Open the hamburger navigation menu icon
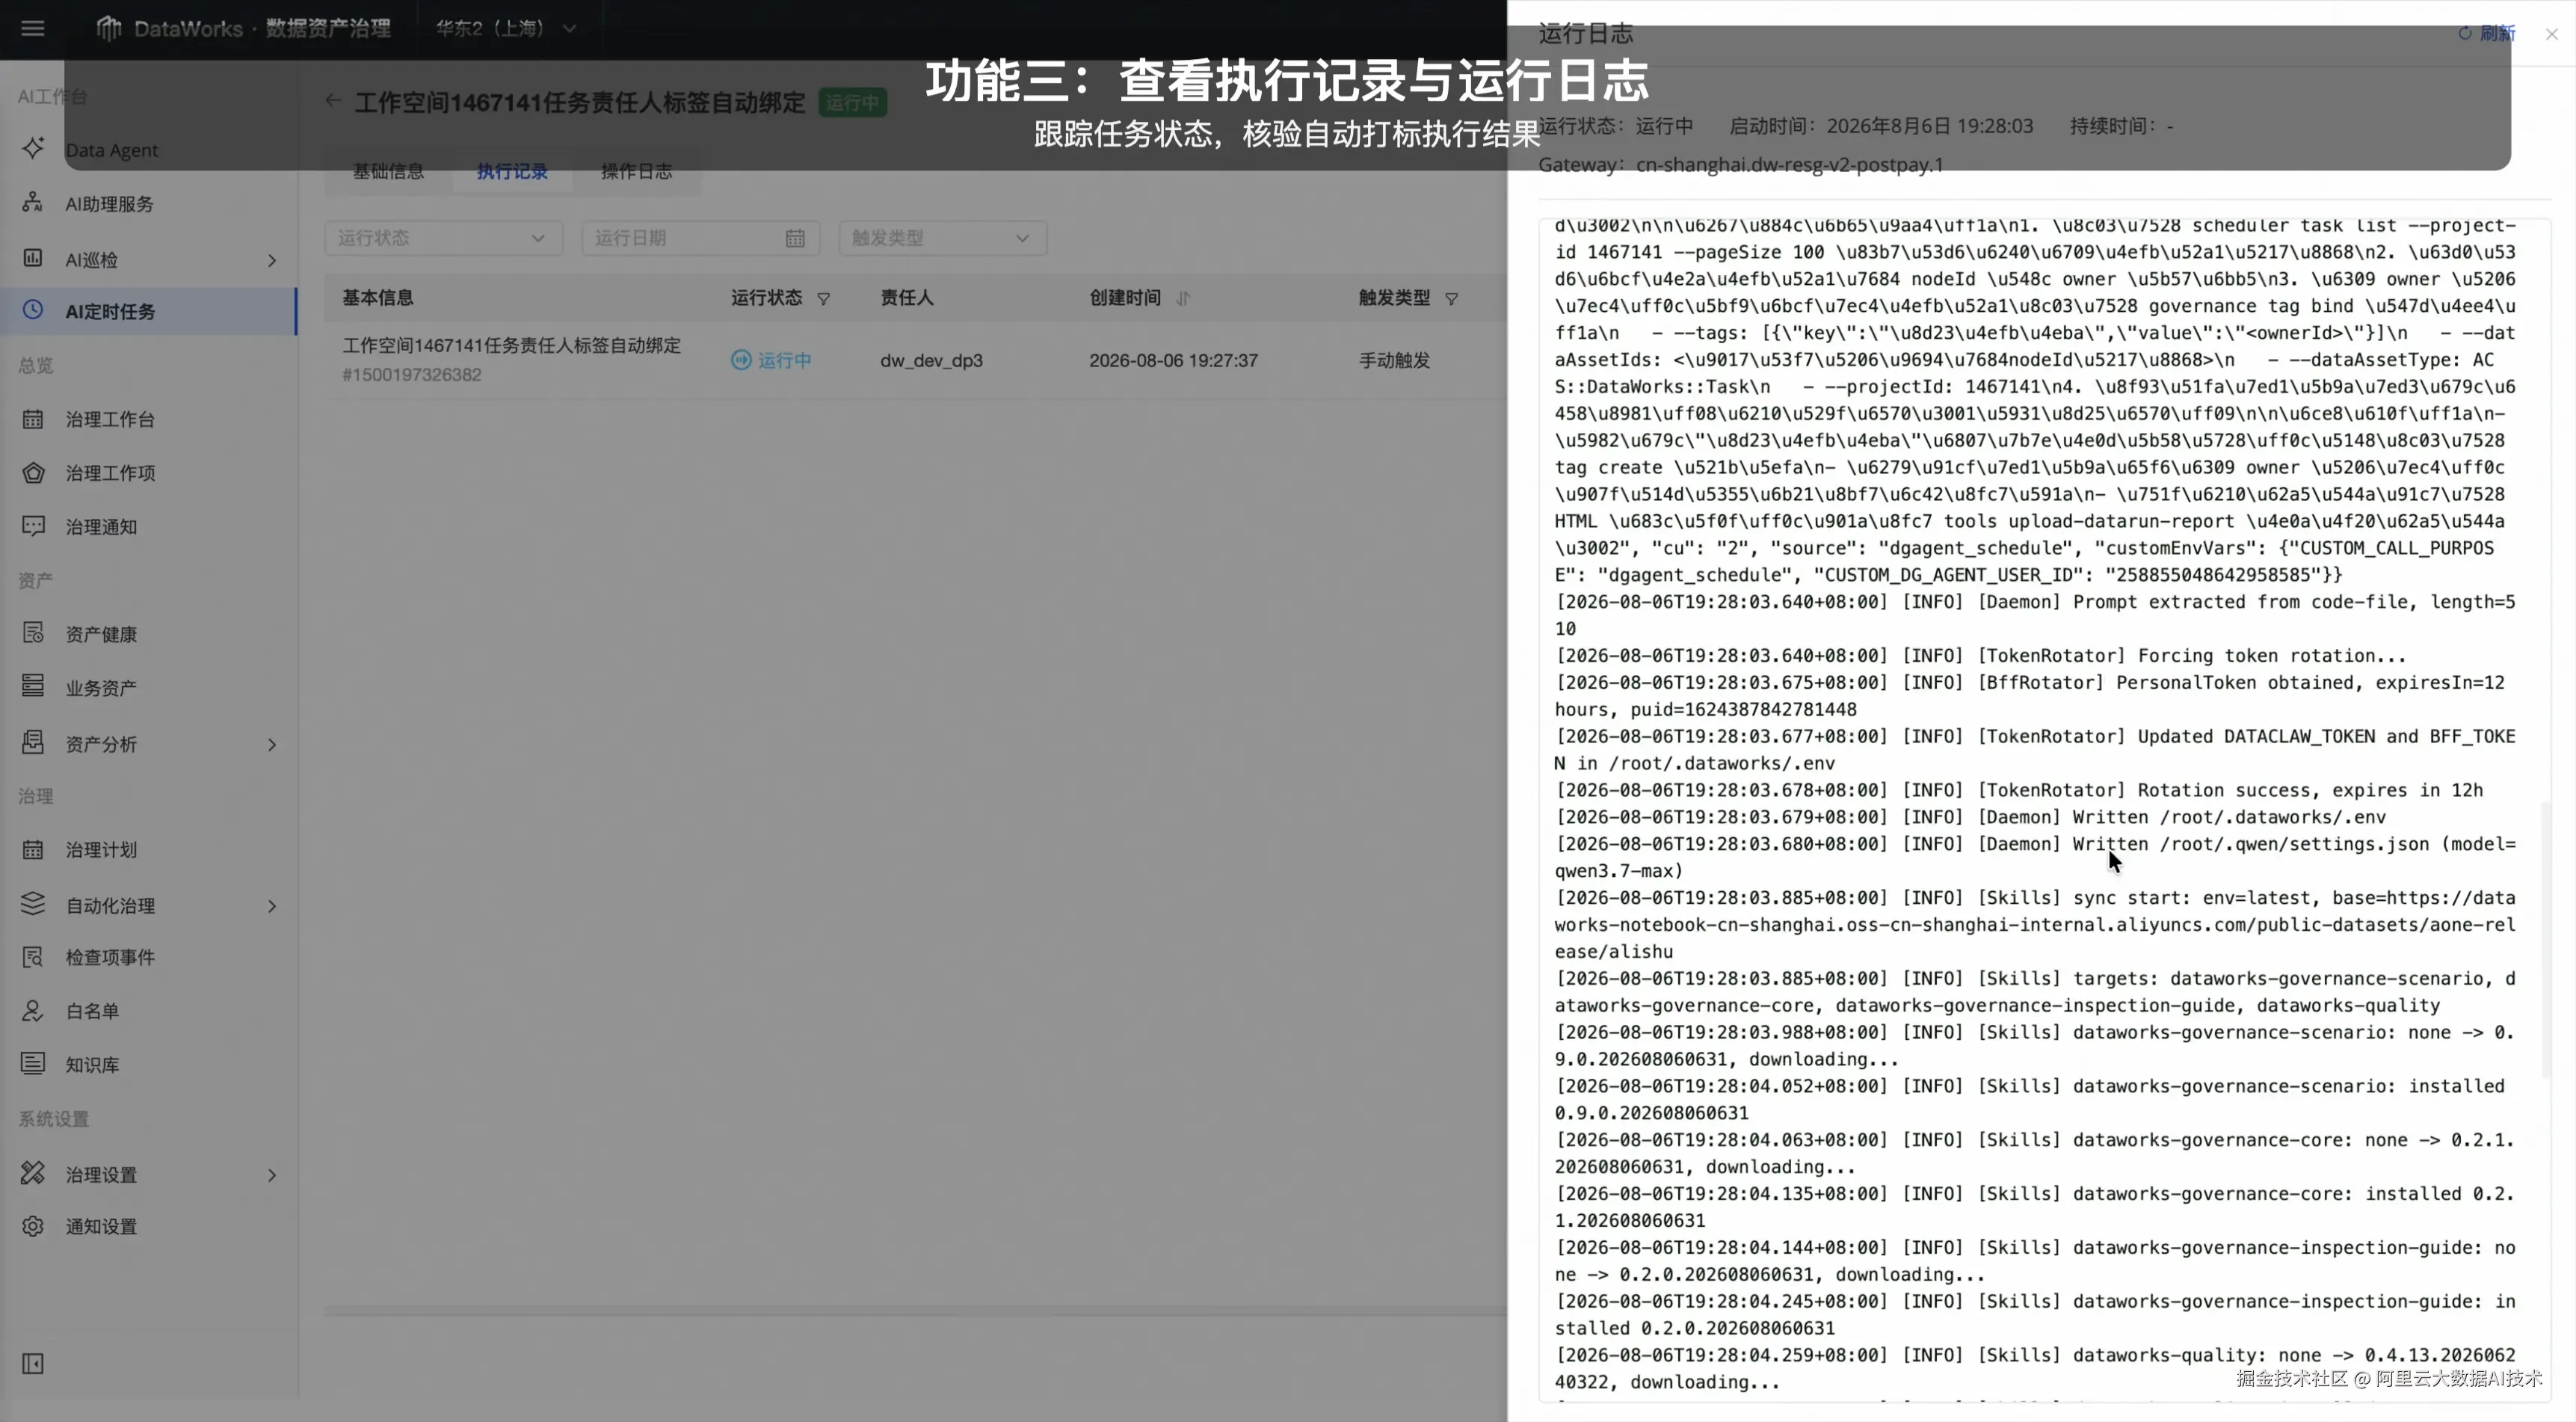2576x1422 pixels. coord(33,28)
